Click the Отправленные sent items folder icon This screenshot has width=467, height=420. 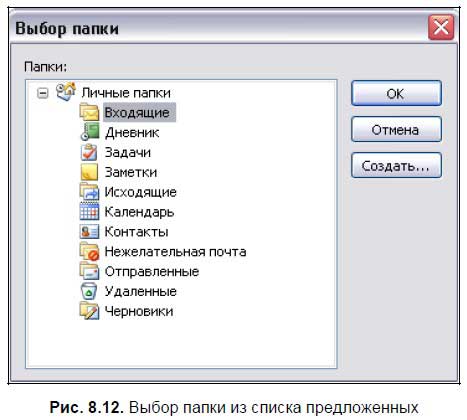click(x=89, y=271)
